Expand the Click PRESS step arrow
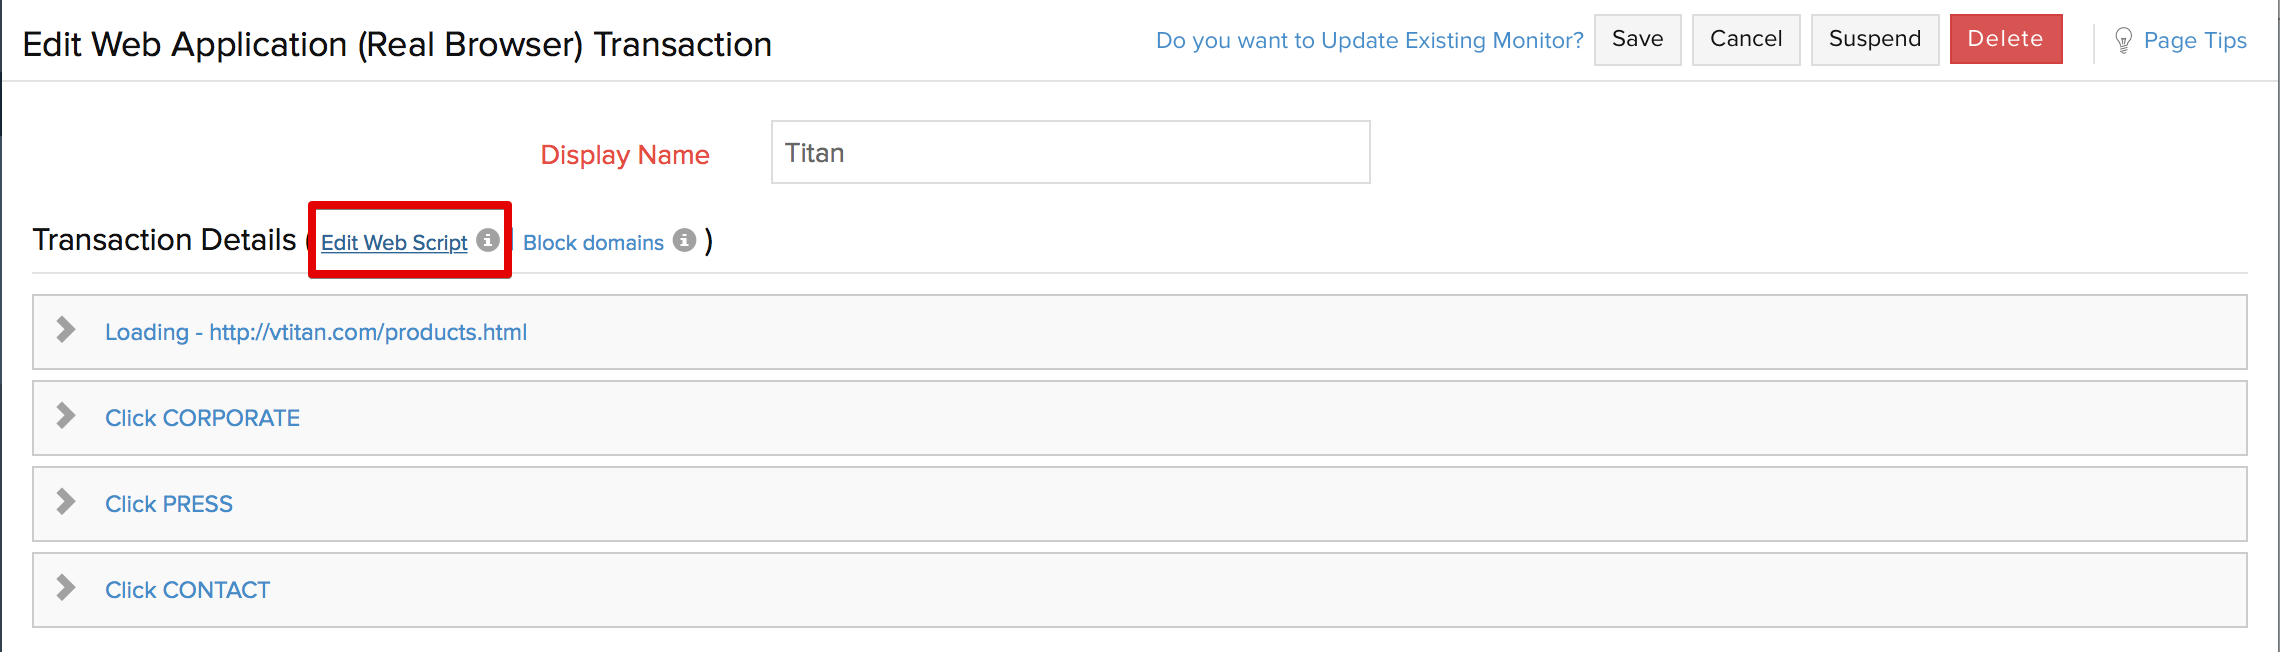 pos(66,502)
